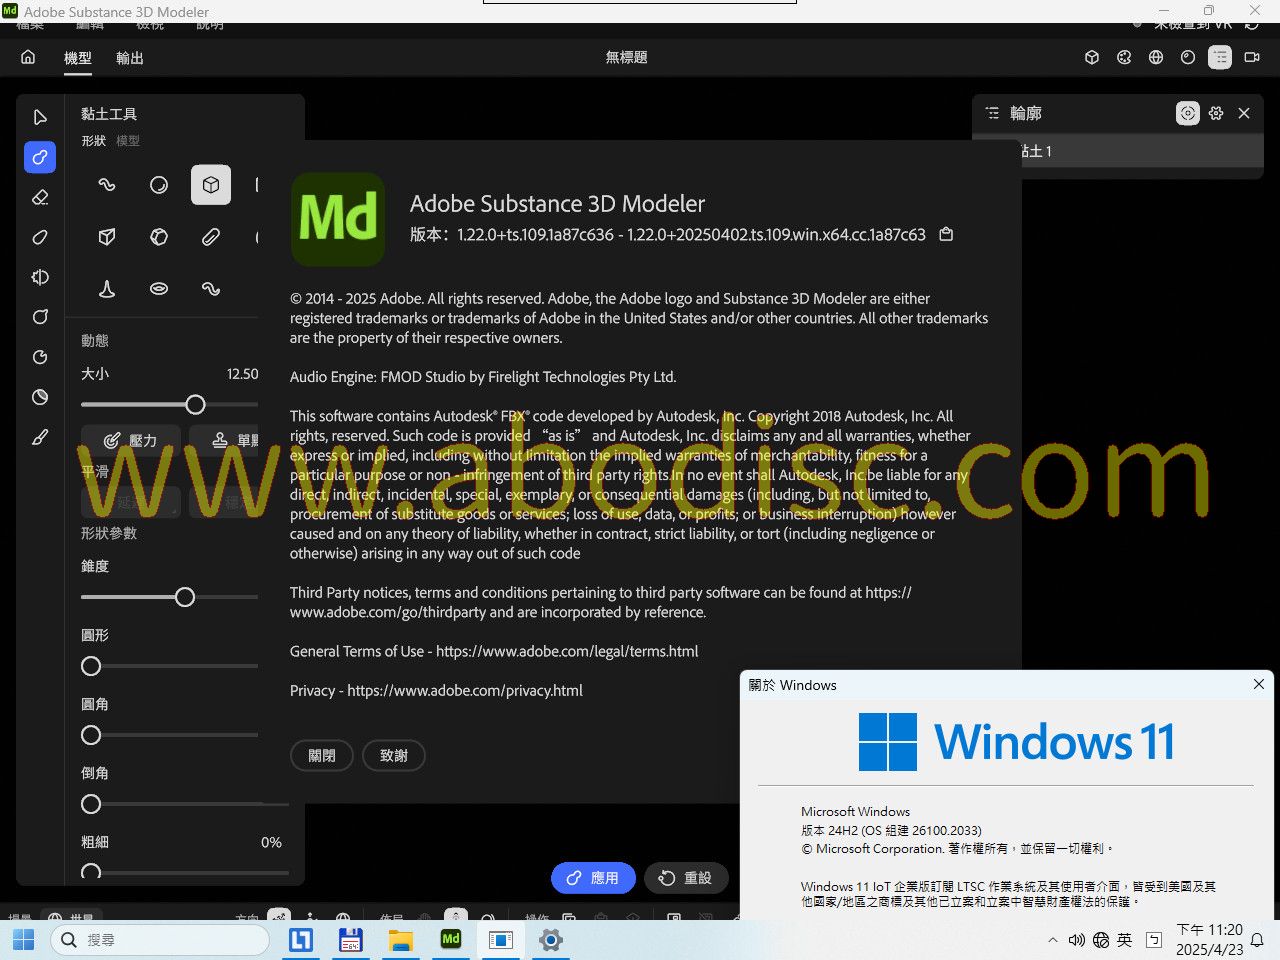Open the volume control in system tray
This screenshot has height=960, width=1280.
[x=1077, y=940]
